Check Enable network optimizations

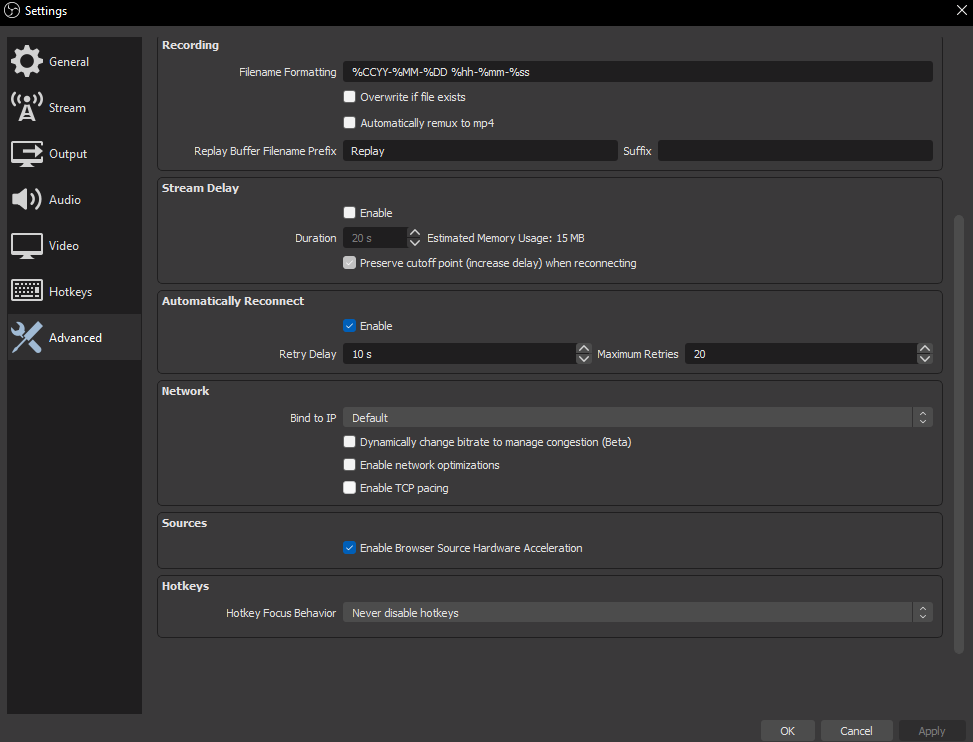point(349,465)
